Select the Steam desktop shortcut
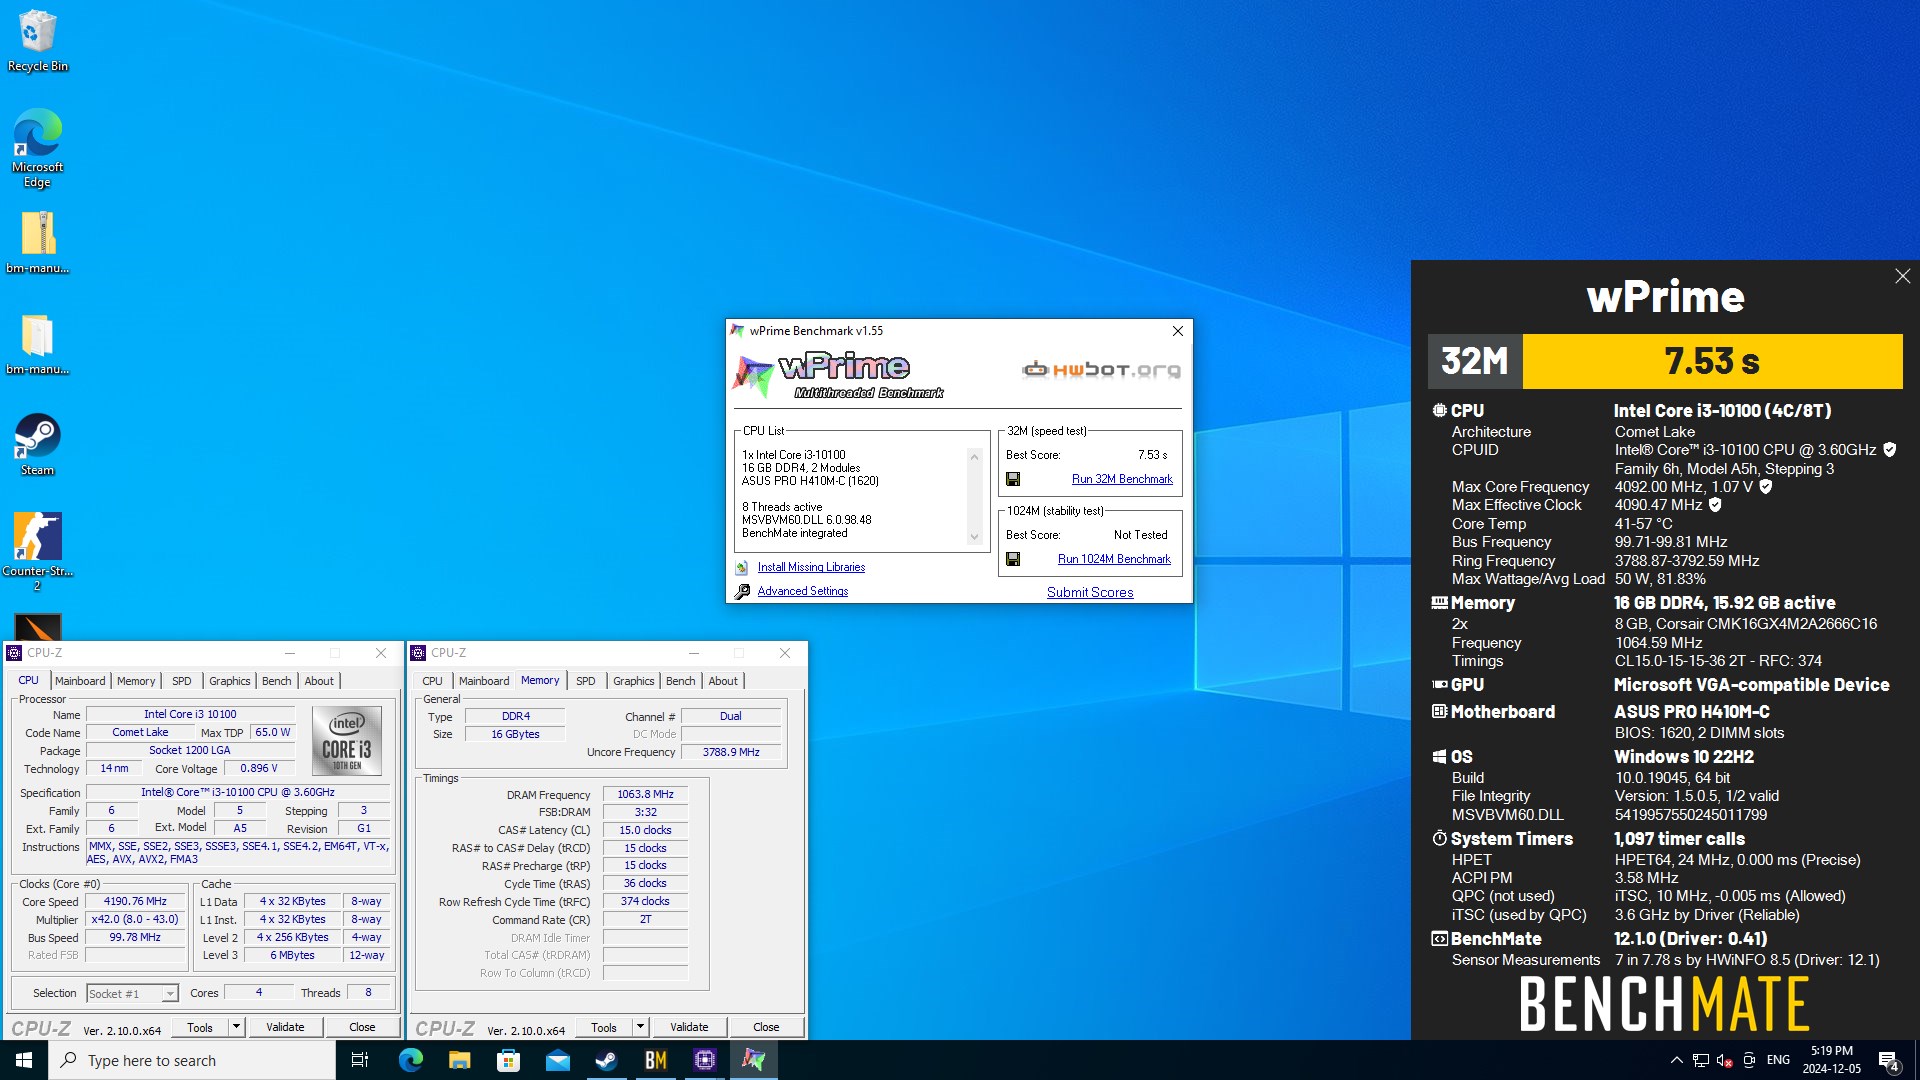 (x=37, y=444)
